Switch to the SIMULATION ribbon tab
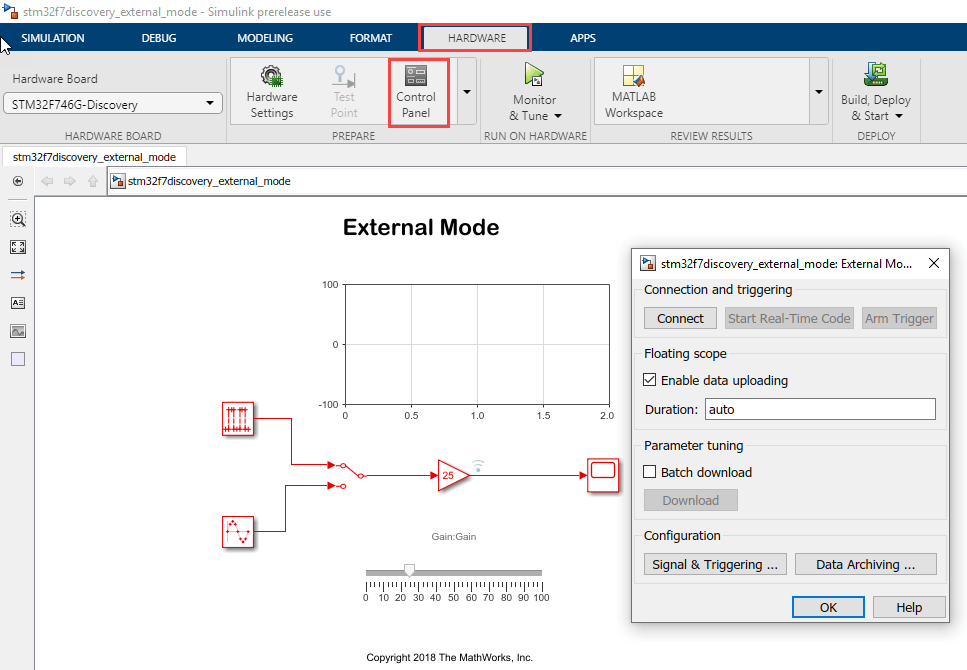 point(52,37)
